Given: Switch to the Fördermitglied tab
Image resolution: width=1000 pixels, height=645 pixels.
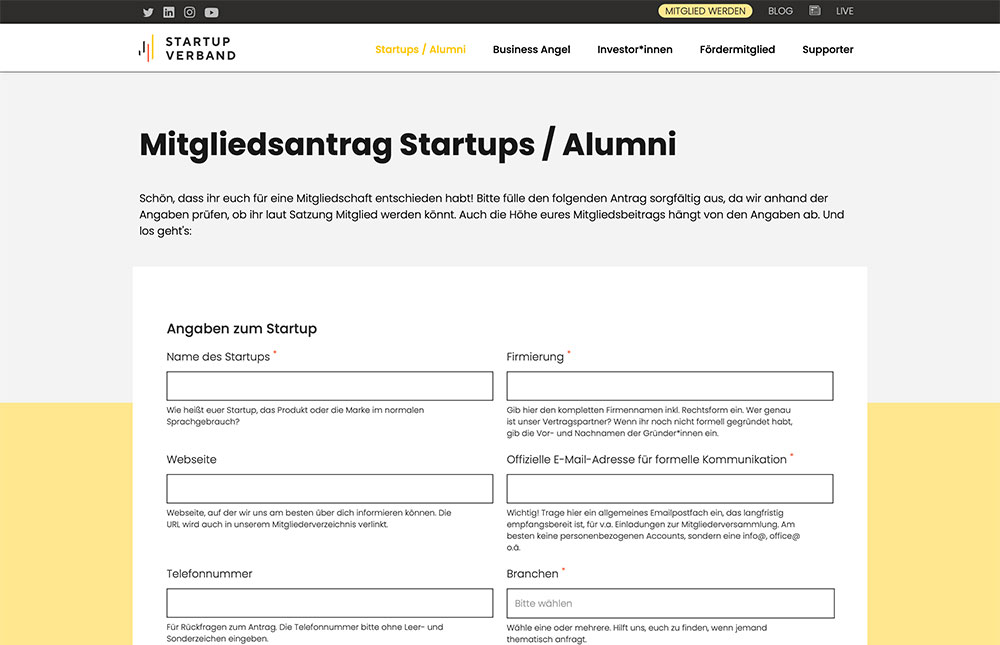Looking at the screenshot, I should click(737, 48).
